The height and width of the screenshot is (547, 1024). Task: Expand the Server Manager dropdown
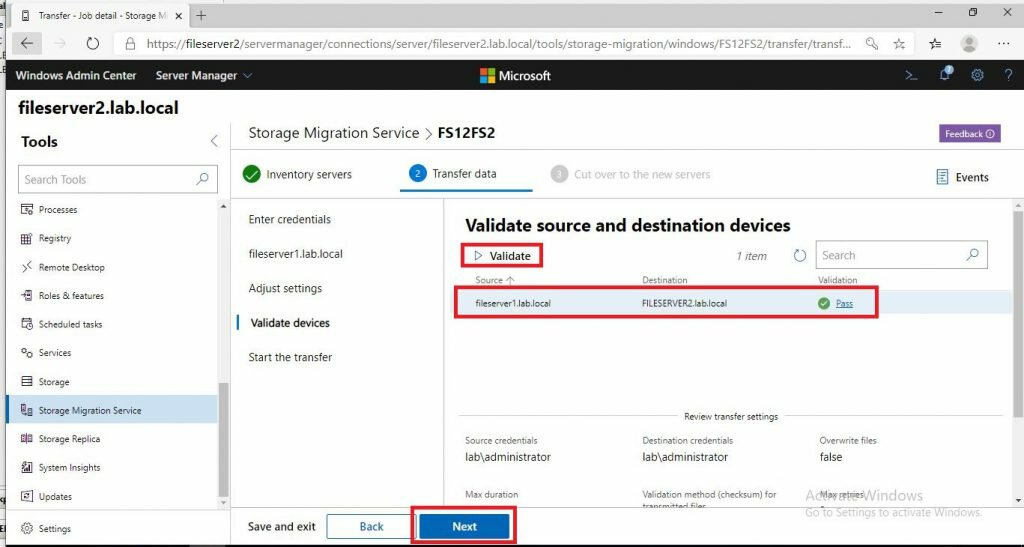pos(204,75)
